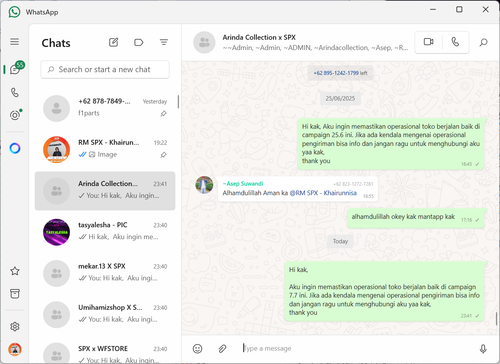The image size is (500, 364).
Task: Click campaign 7.7 message bubble
Action: [384, 291]
